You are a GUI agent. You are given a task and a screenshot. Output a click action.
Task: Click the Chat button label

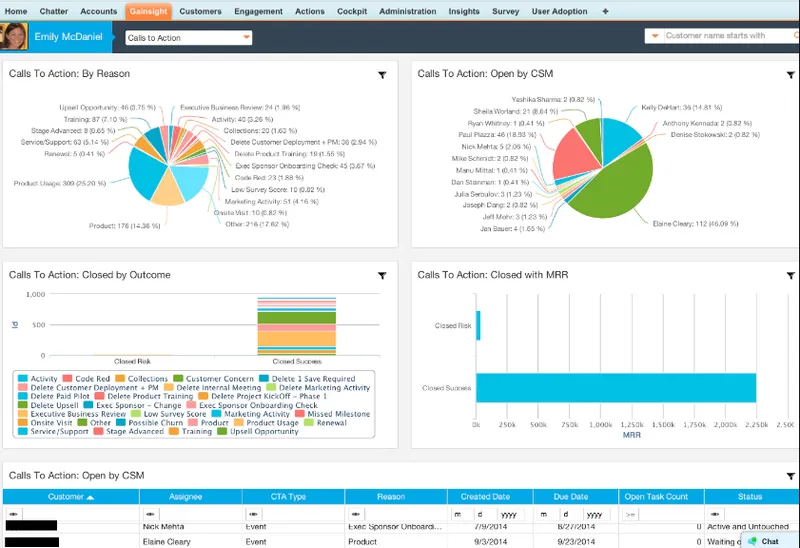[770, 541]
